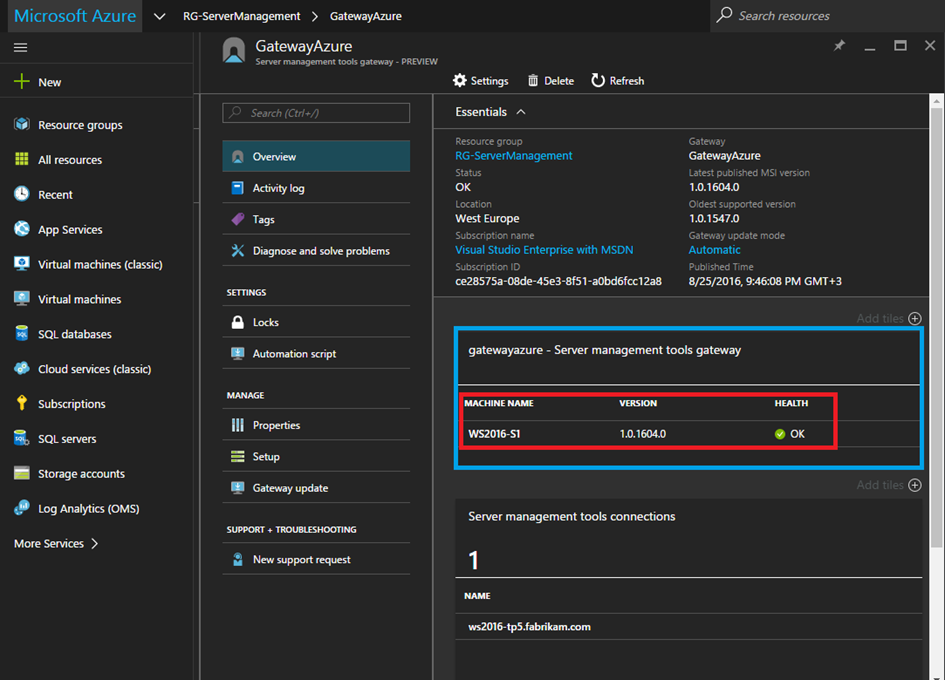The image size is (945, 680).
Task: Click the green plus icon next to New
Action: 22,81
